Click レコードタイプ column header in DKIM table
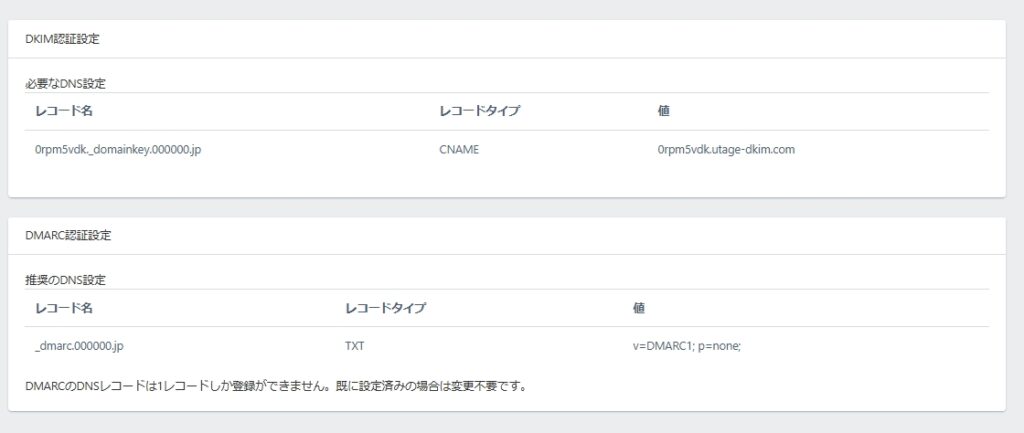This screenshot has height=433, width=1024. pyautogui.click(x=480, y=111)
